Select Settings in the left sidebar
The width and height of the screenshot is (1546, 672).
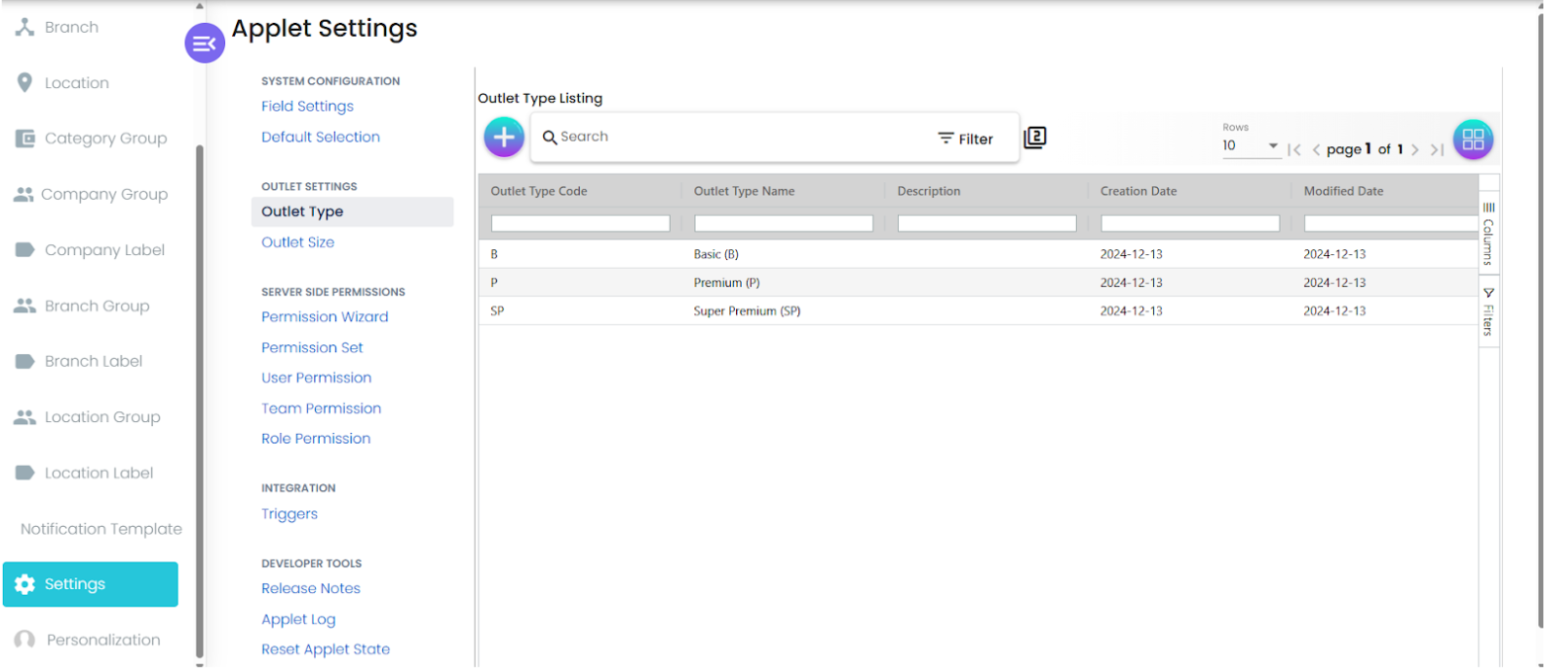[90, 584]
